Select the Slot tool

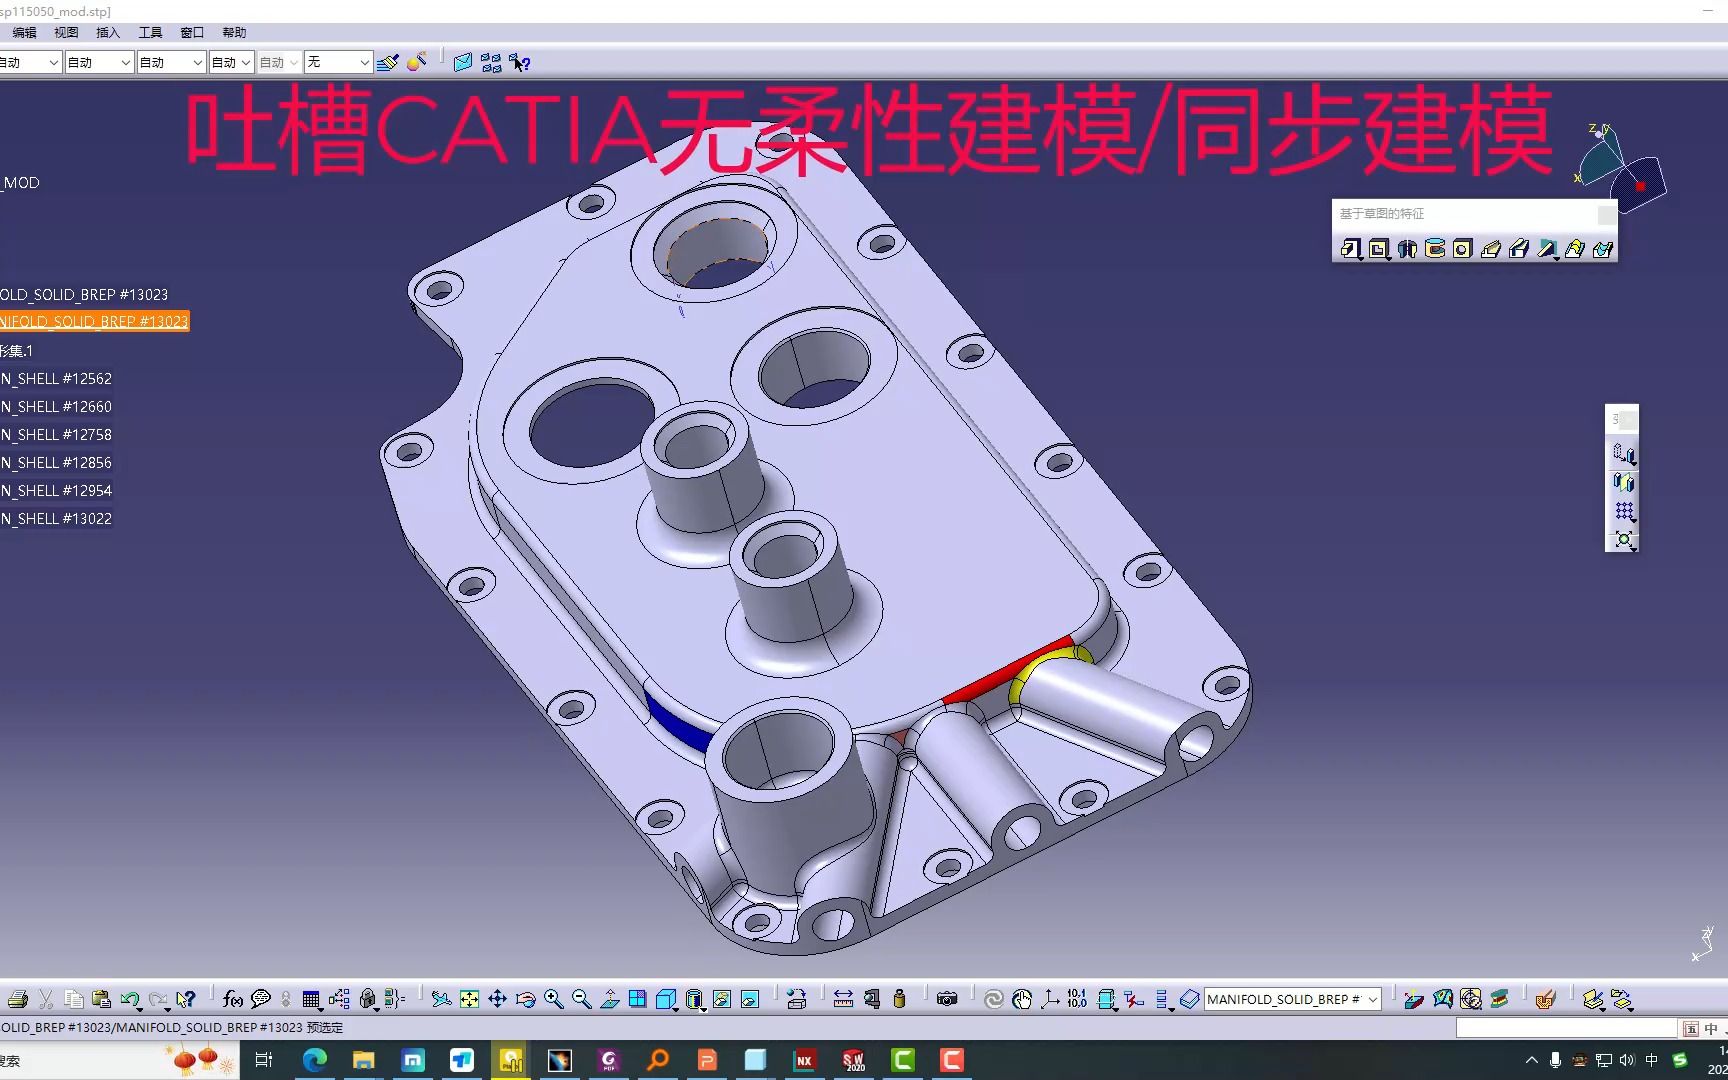[1519, 249]
